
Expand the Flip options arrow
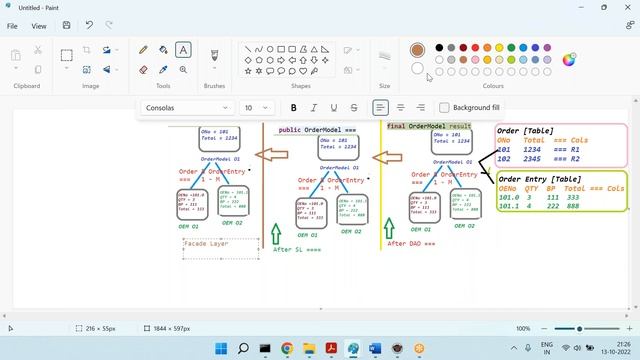pos(117,70)
